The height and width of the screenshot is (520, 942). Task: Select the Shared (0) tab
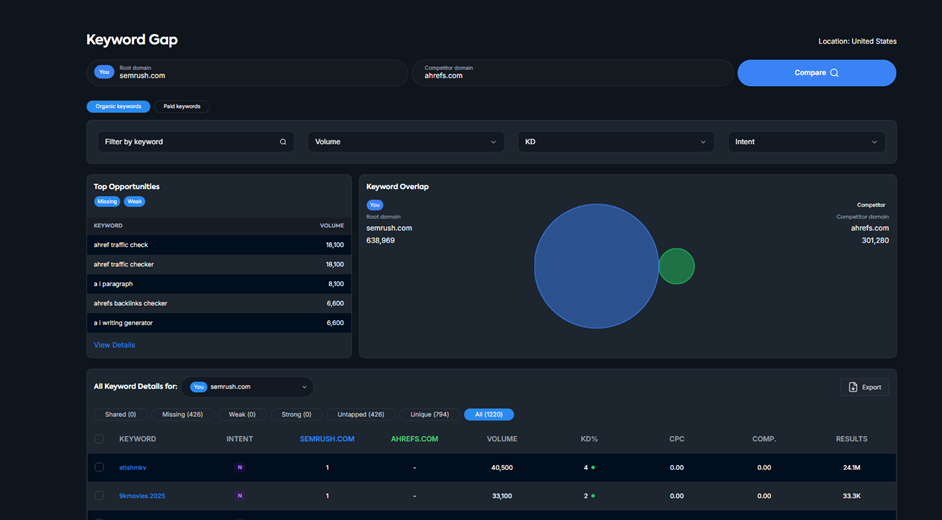coord(120,414)
